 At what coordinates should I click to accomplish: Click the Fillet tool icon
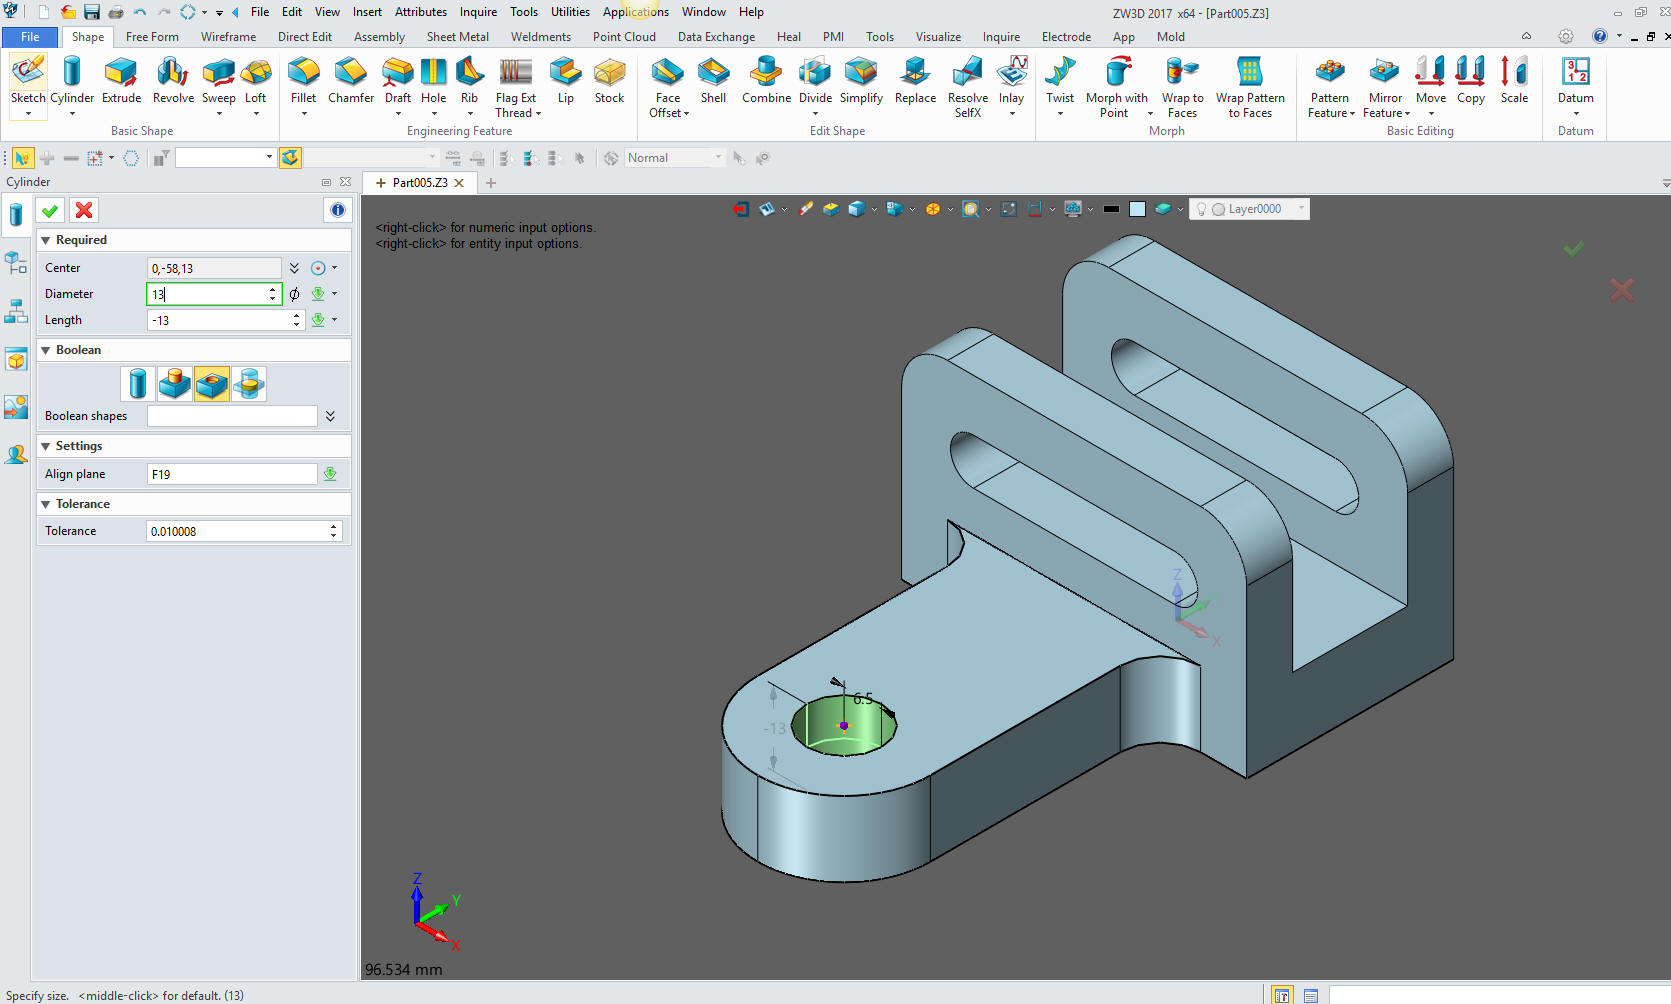pyautogui.click(x=303, y=81)
